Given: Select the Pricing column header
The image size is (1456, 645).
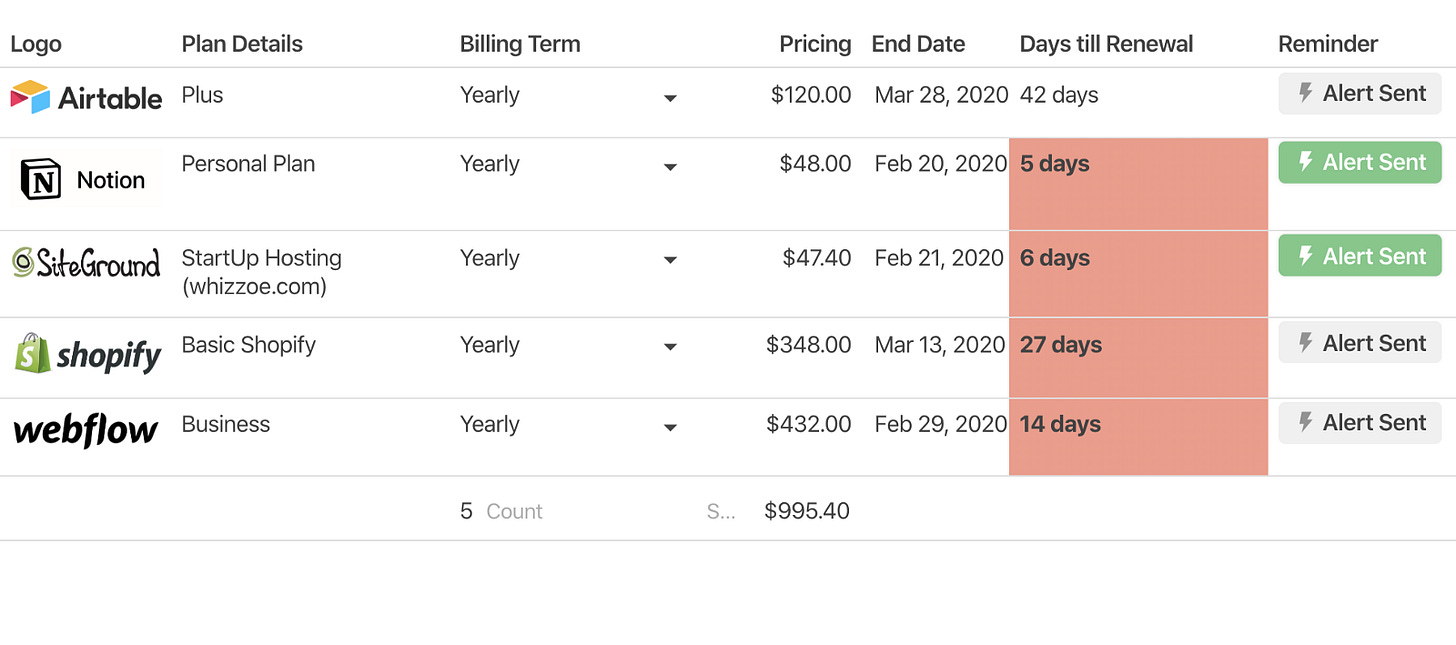Looking at the screenshot, I should 815,44.
